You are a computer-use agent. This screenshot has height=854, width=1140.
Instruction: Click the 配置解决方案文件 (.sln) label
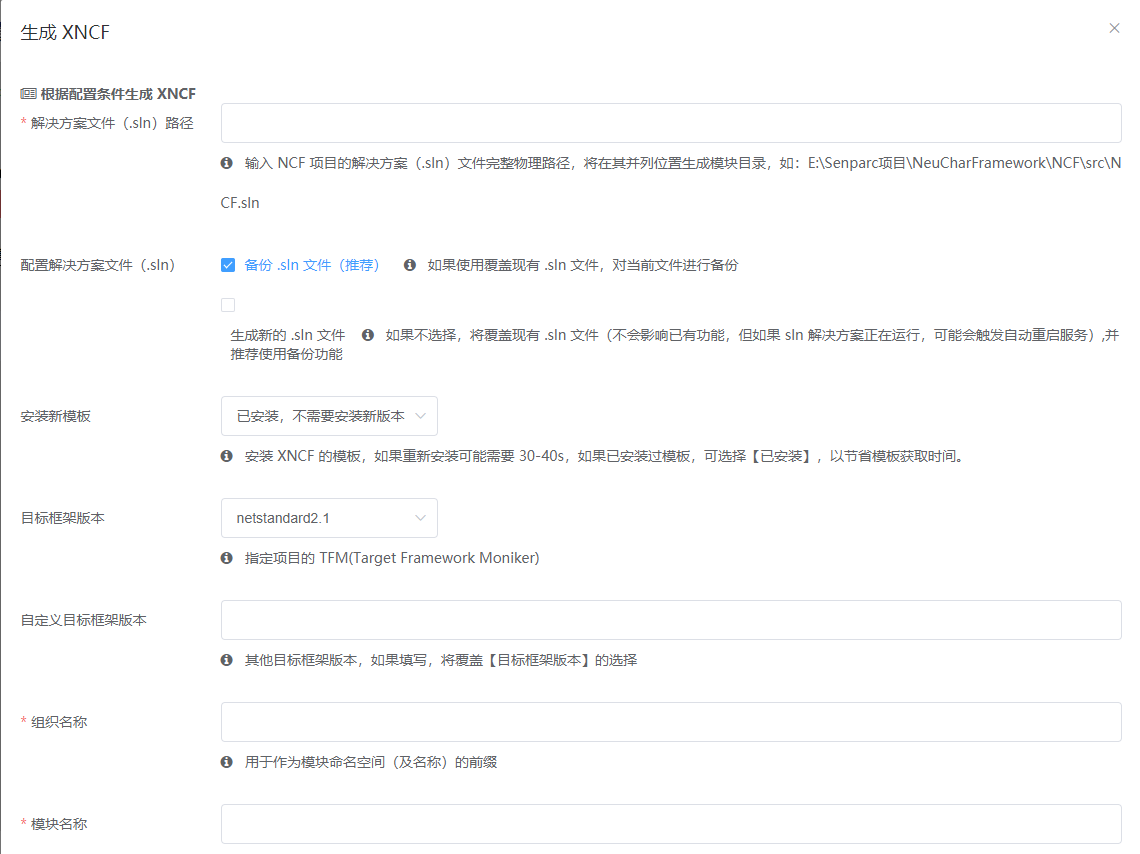(98, 265)
